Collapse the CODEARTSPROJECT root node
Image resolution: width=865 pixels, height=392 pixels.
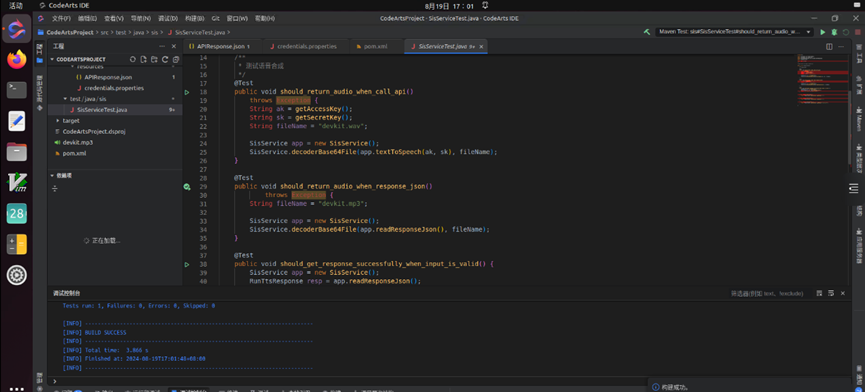point(52,59)
